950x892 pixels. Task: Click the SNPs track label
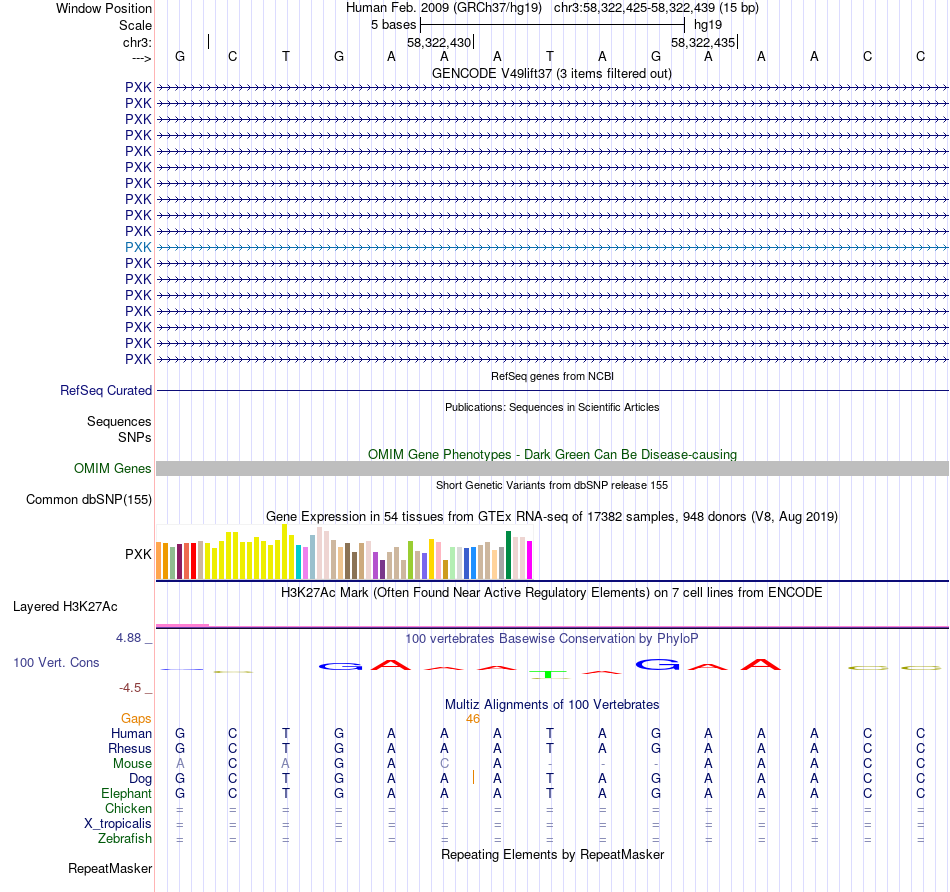pyautogui.click(x=135, y=438)
